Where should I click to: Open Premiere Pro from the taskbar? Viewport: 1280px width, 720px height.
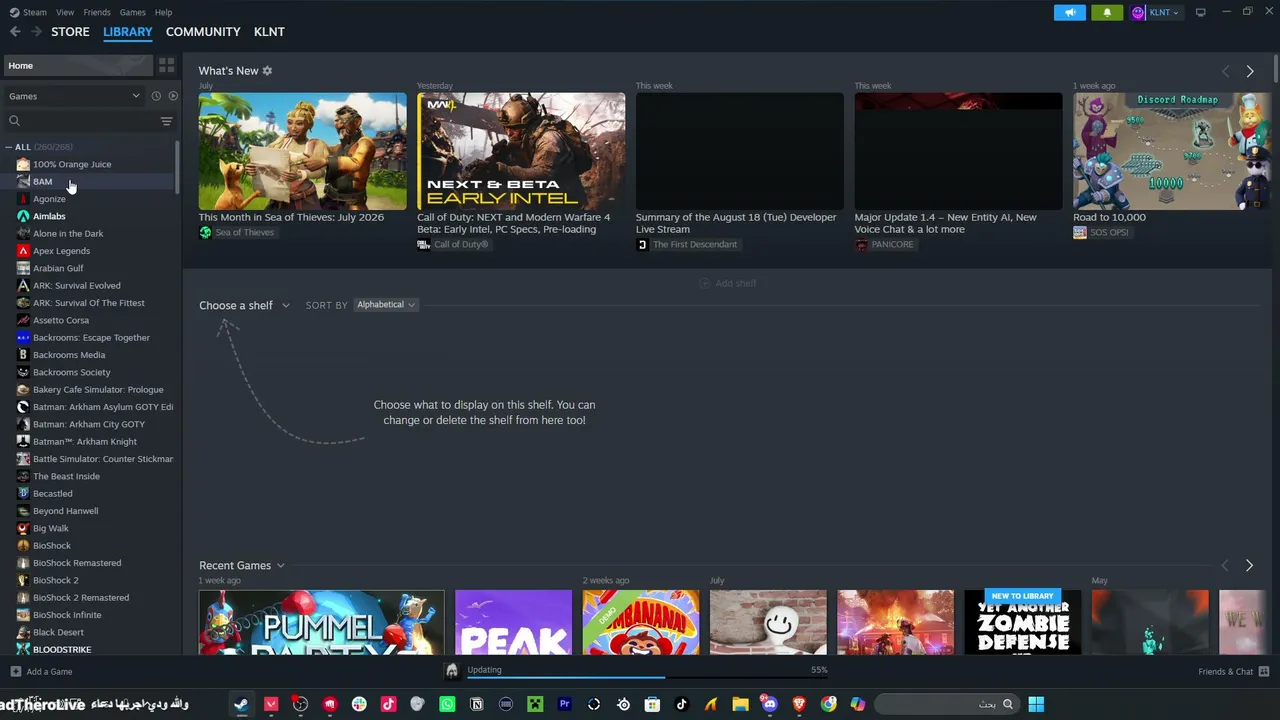[564, 704]
